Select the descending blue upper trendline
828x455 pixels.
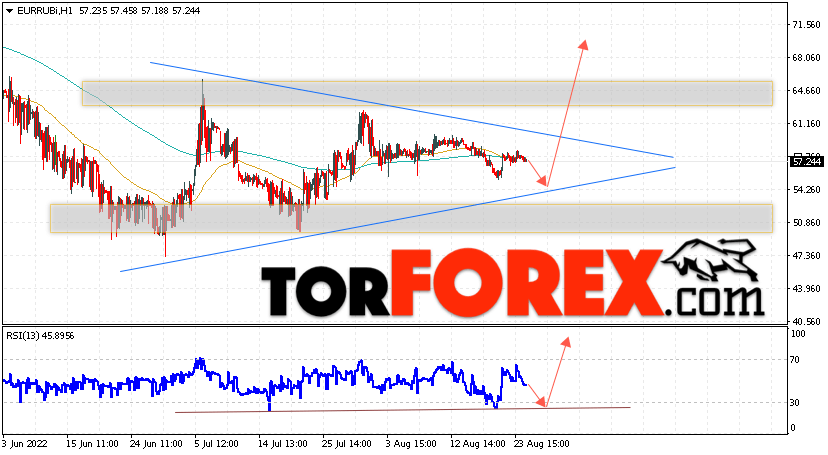pos(411,110)
